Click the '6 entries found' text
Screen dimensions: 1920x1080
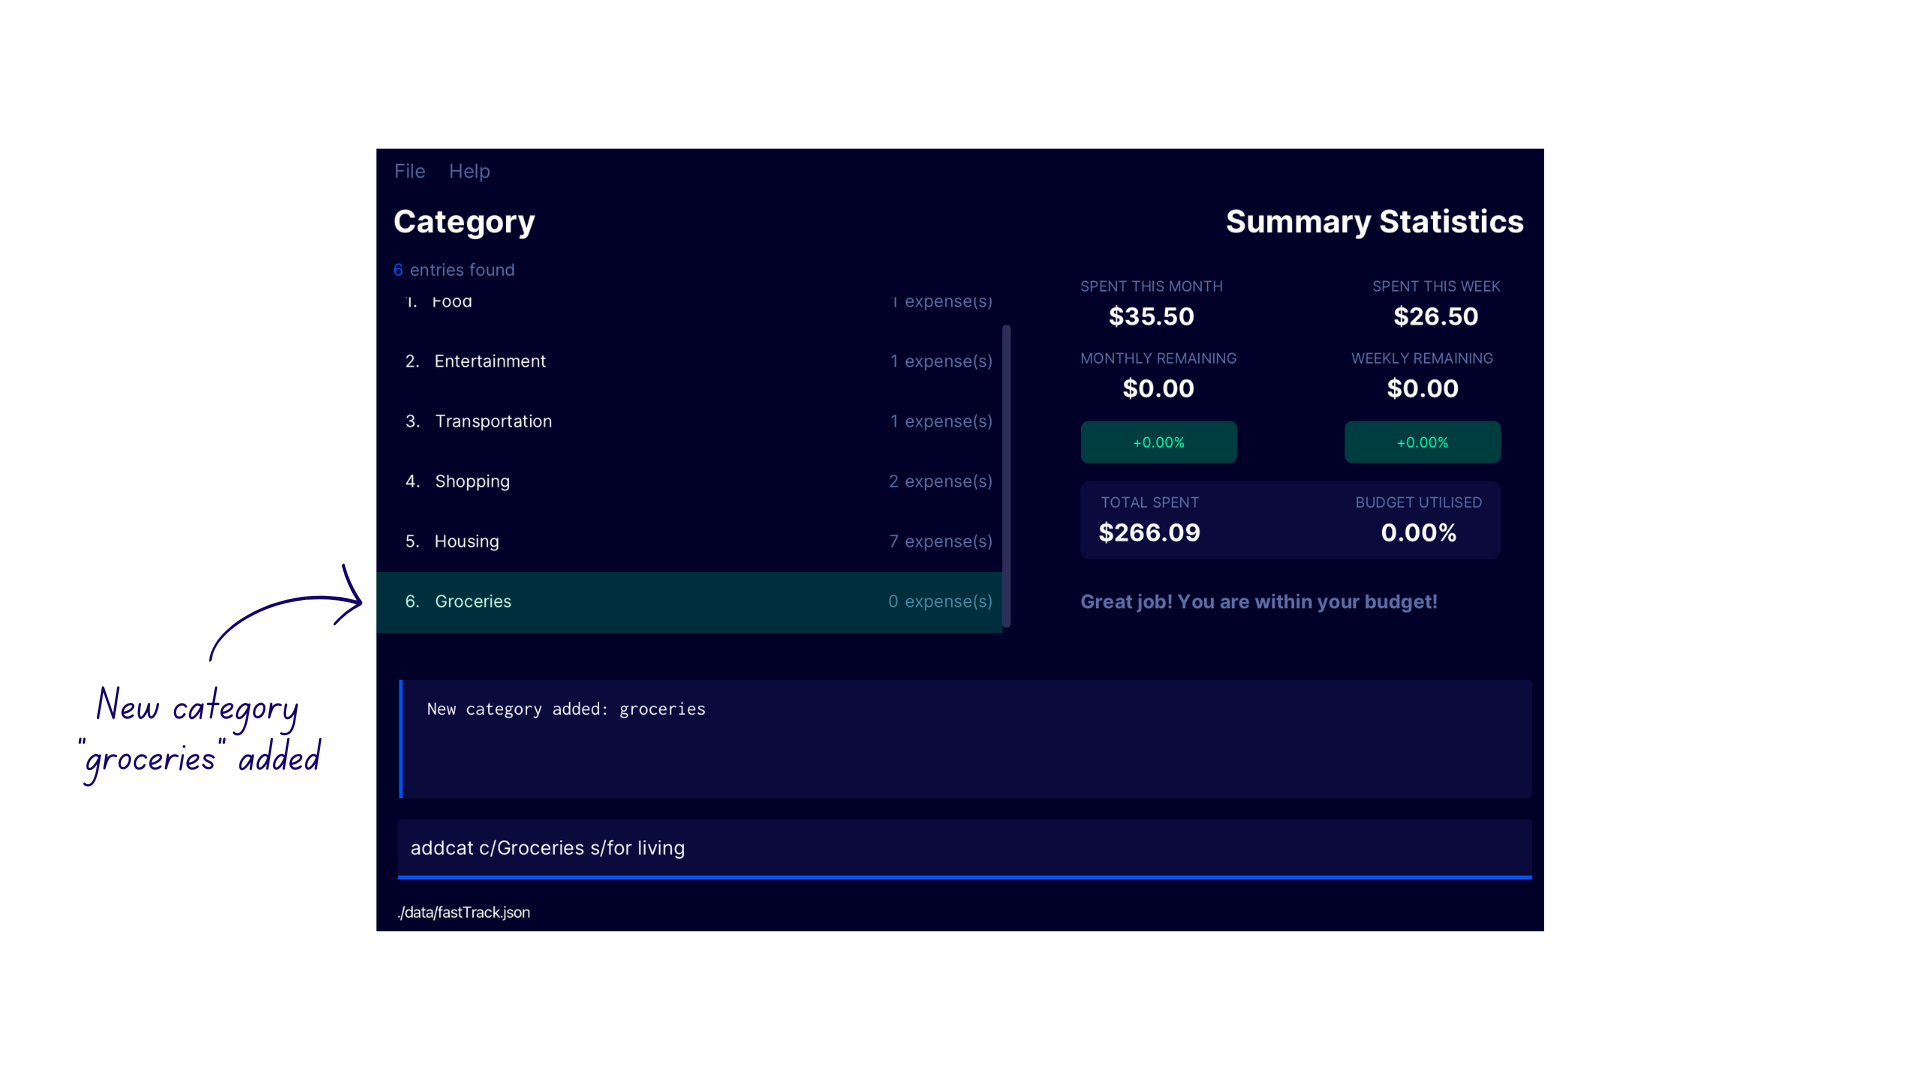tap(454, 270)
